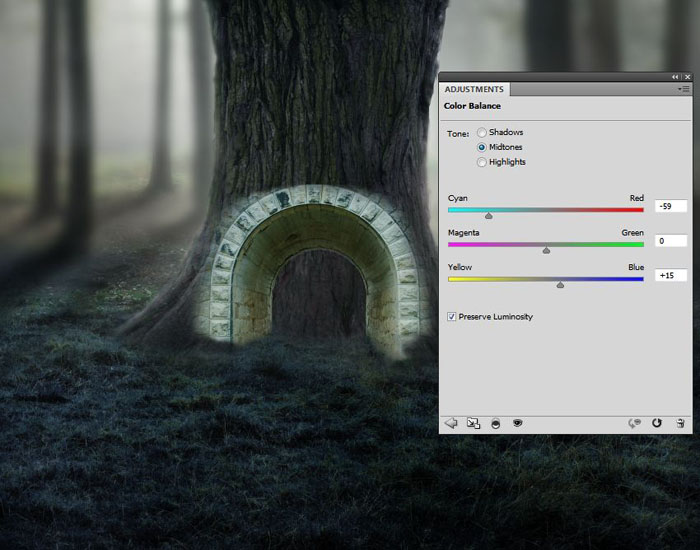Close the Adjustments panel

click(x=688, y=77)
